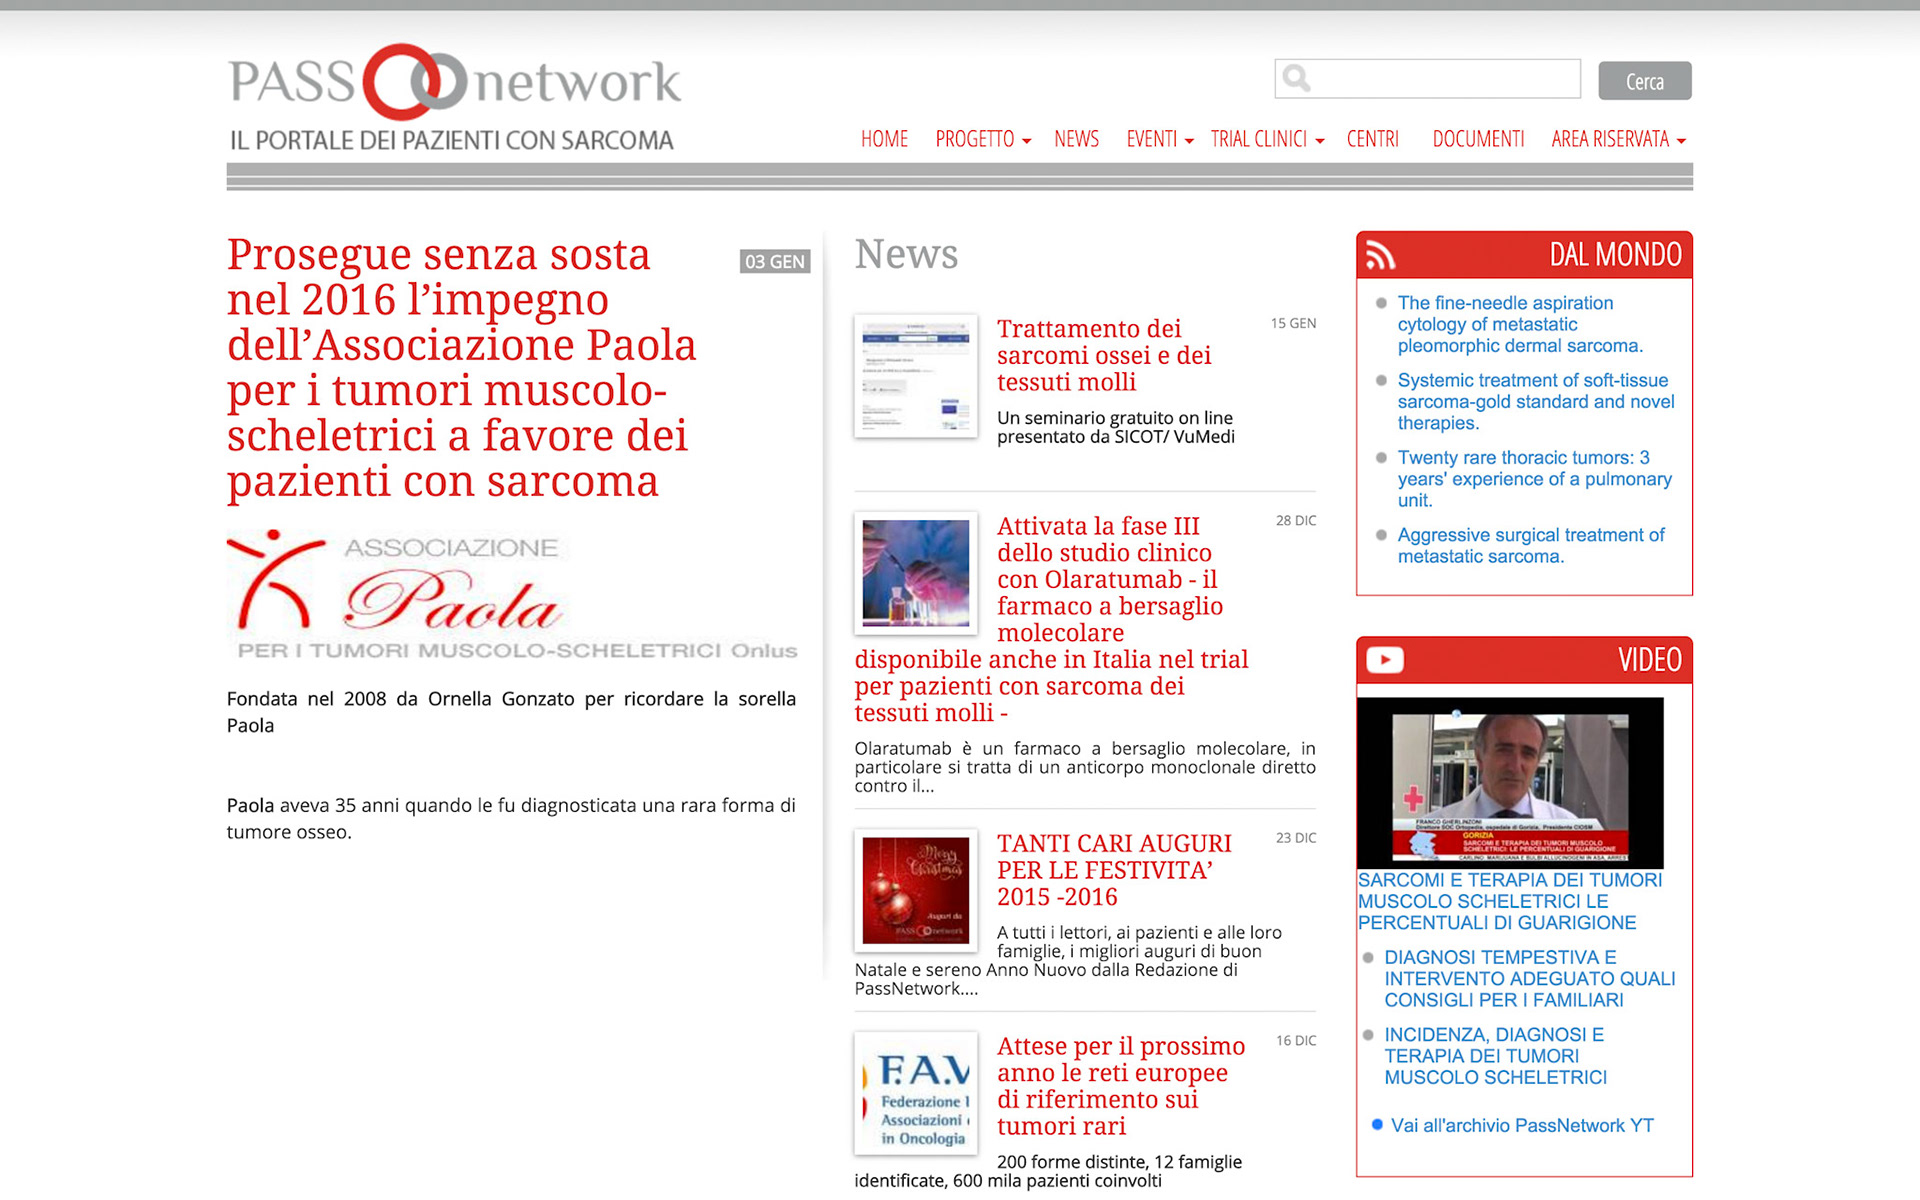The image size is (1920, 1200).
Task: Open Twenty rare thoracic tumors link
Action: (1535, 479)
